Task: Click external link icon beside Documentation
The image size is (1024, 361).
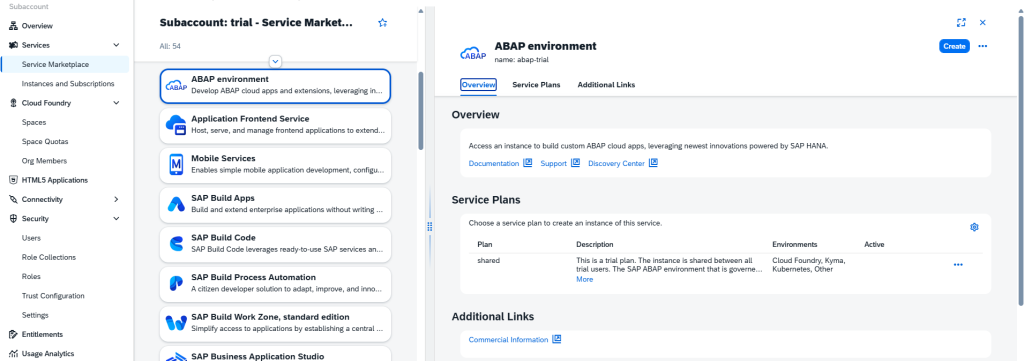Action: tap(528, 163)
